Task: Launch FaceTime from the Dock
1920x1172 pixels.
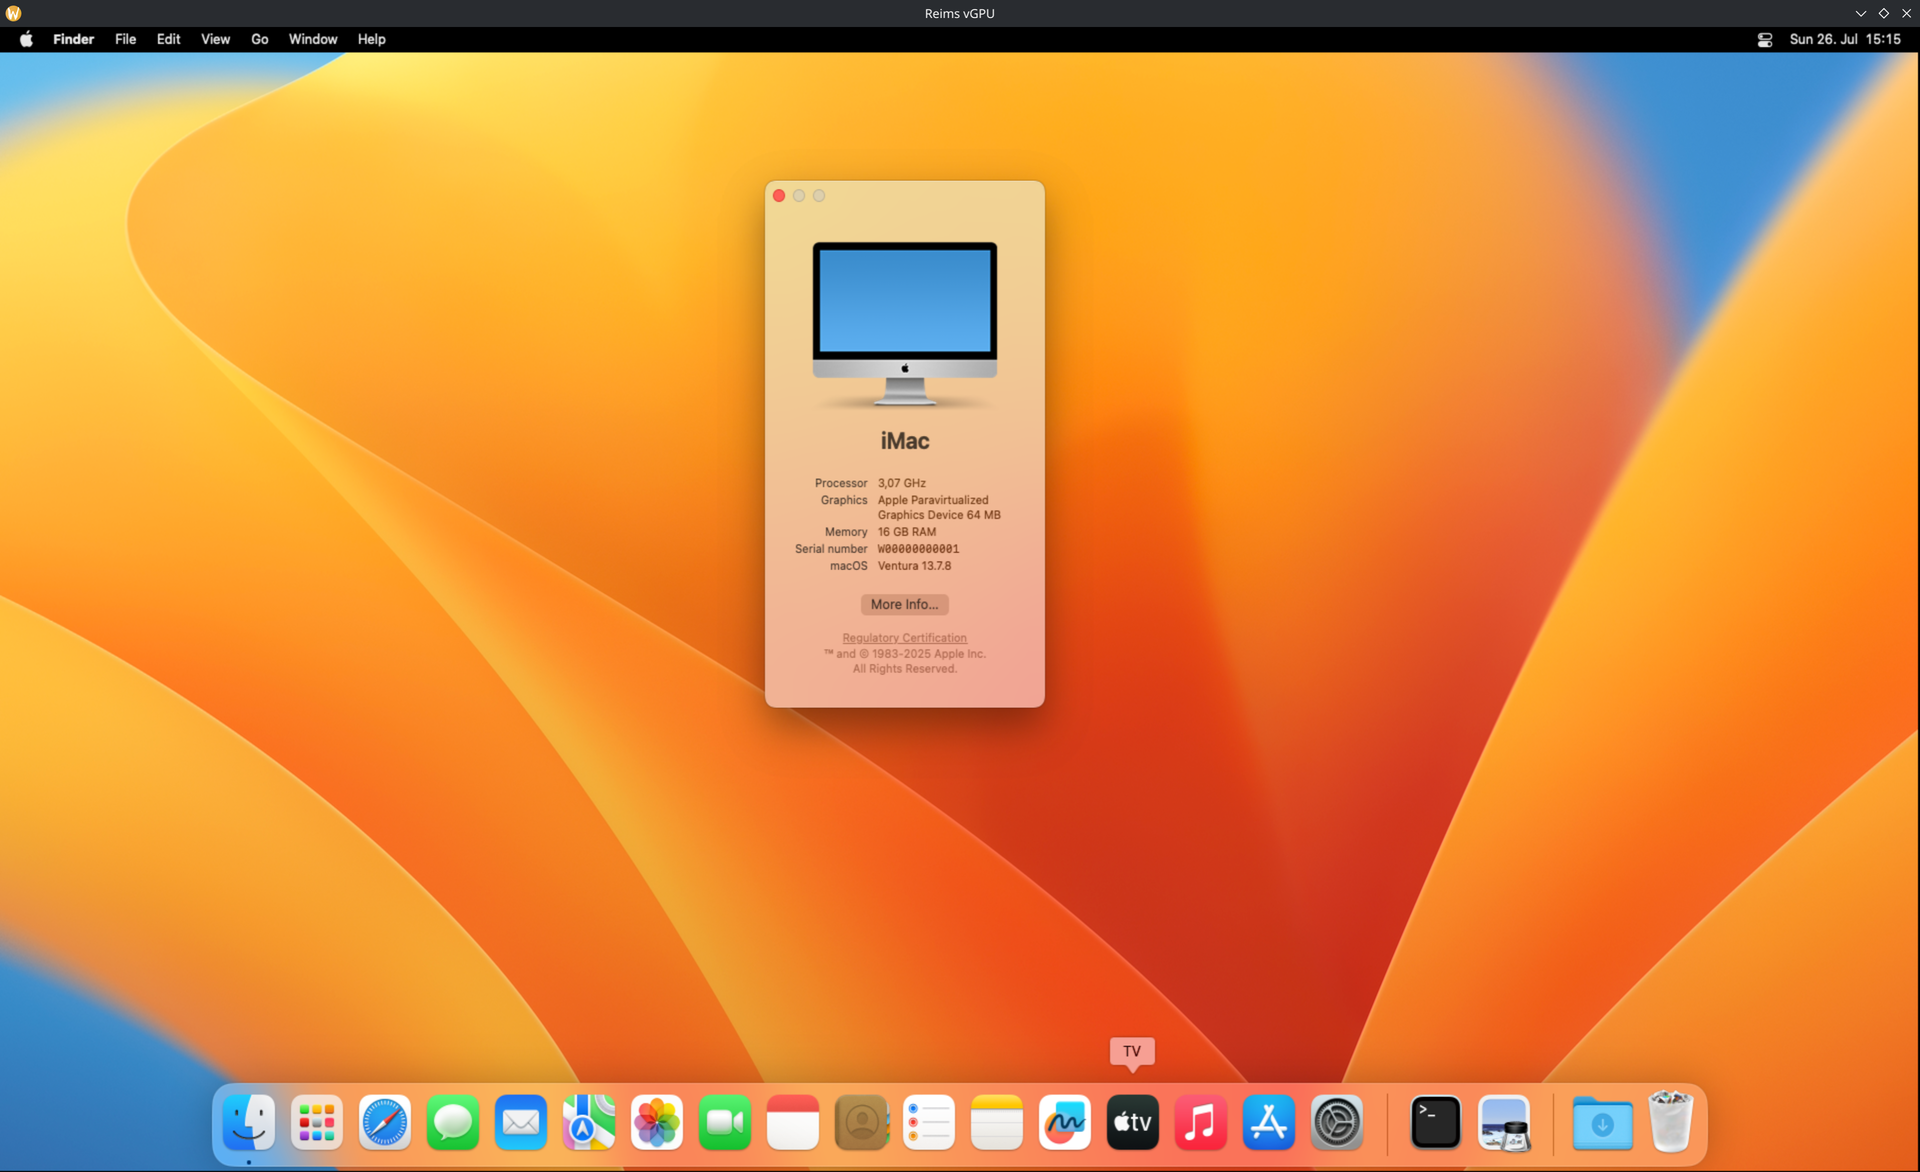Action: pyautogui.click(x=725, y=1122)
